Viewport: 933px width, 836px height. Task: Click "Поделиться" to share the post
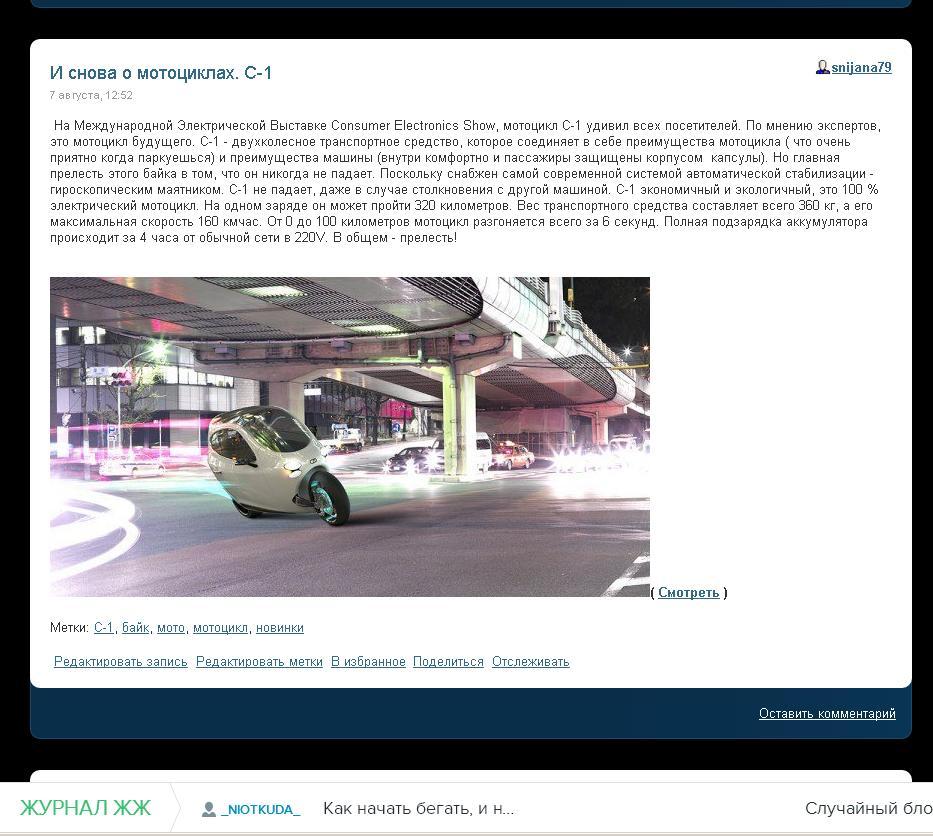pyautogui.click(x=448, y=662)
